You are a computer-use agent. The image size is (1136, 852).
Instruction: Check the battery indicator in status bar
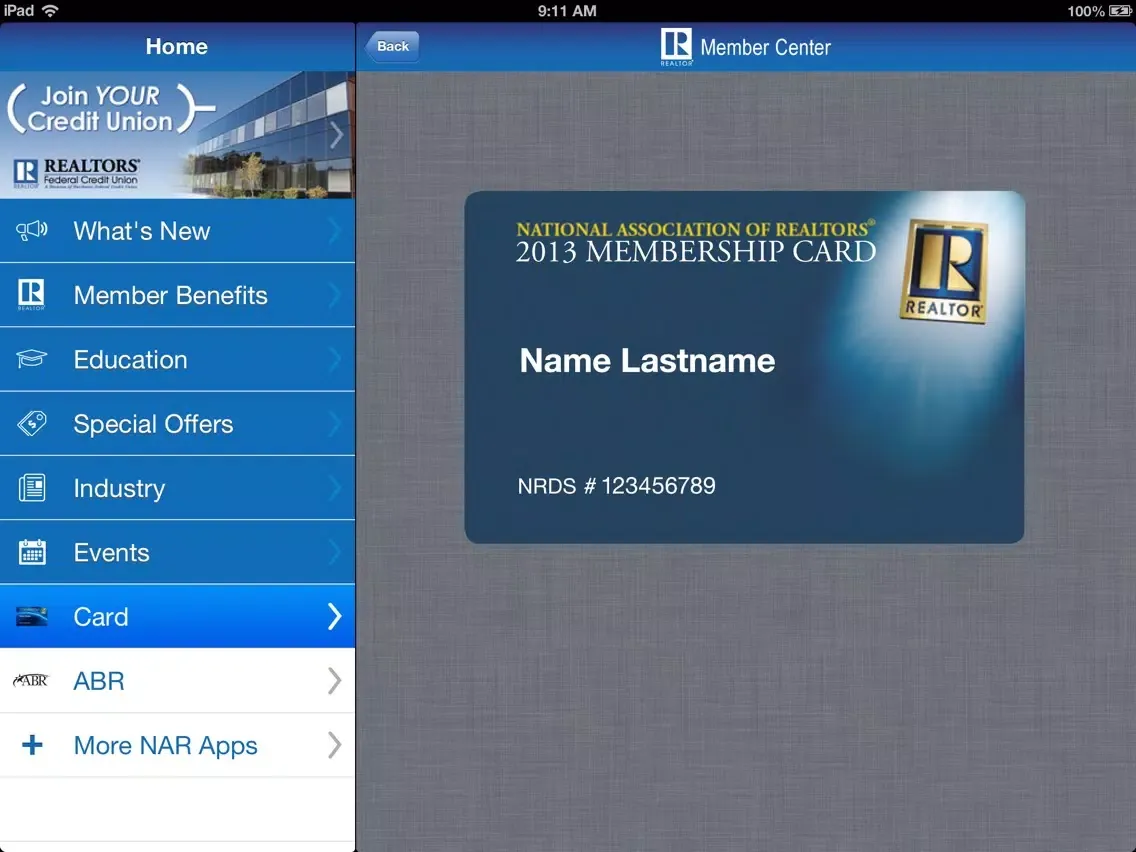pos(1120,11)
